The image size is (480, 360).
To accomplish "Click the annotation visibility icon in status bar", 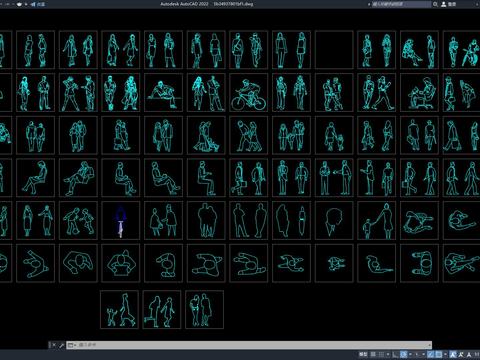I will point(461,354).
